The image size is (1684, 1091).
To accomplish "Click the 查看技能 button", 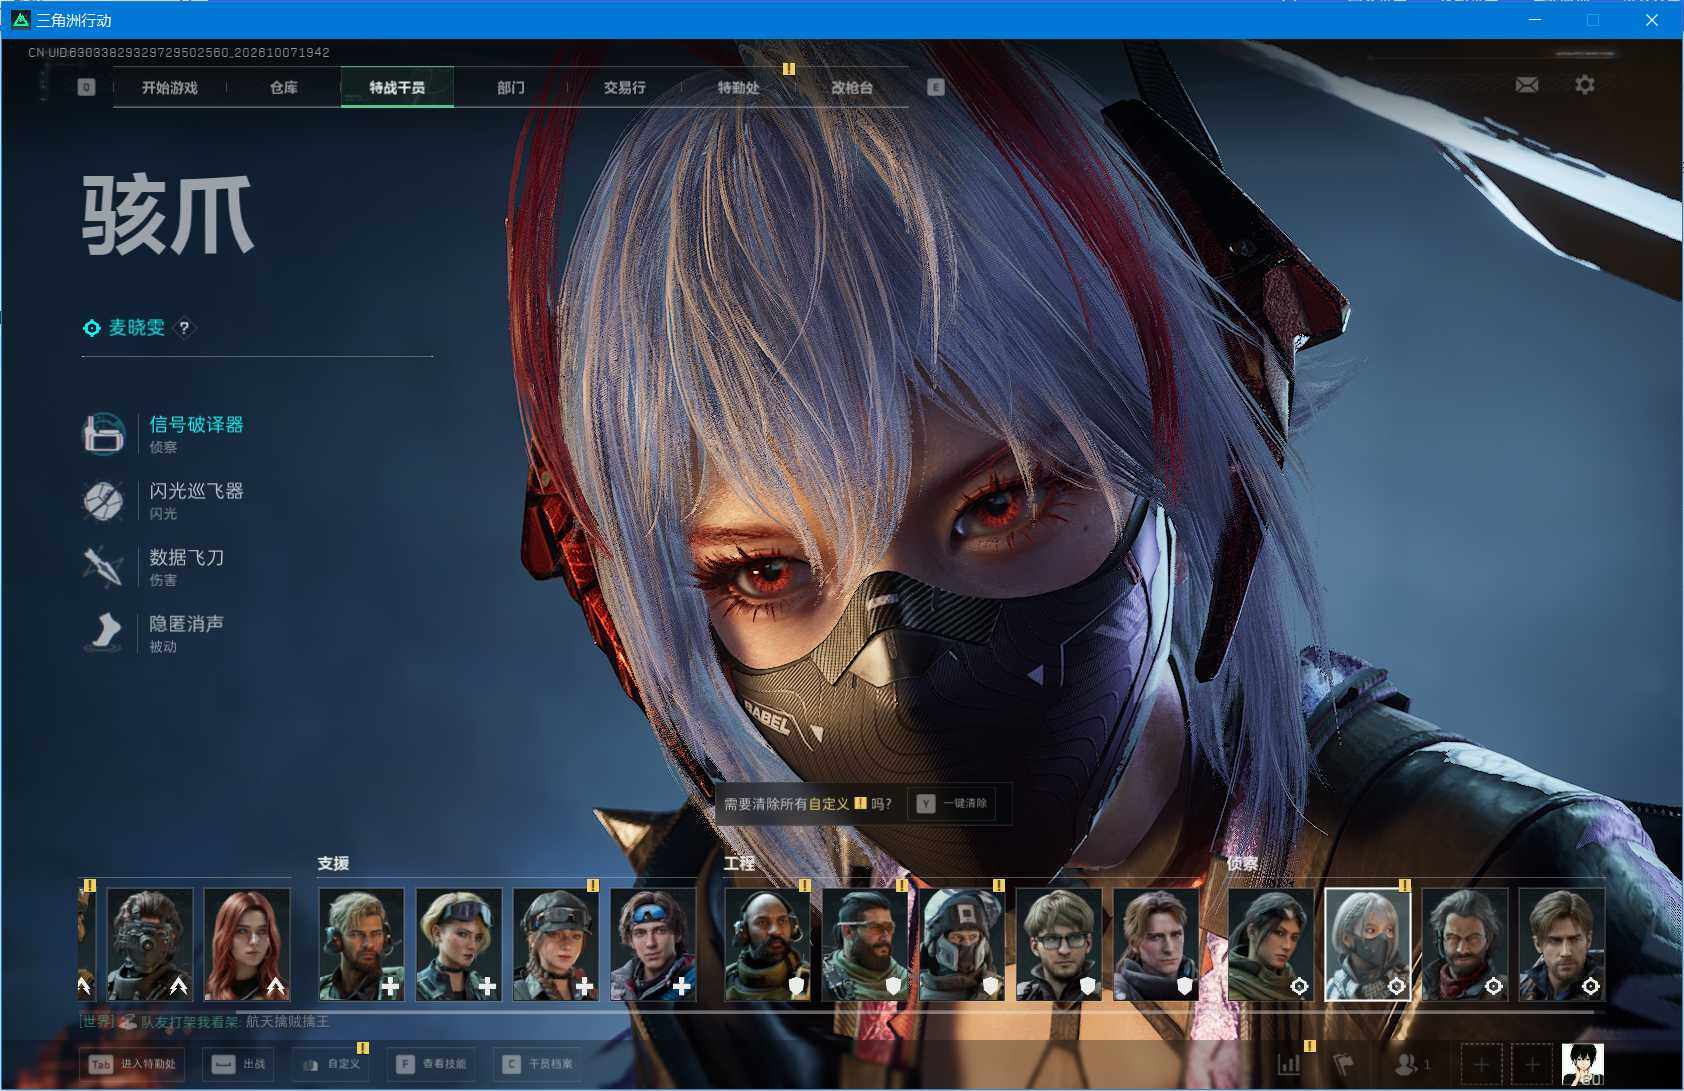I will click(432, 1064).
